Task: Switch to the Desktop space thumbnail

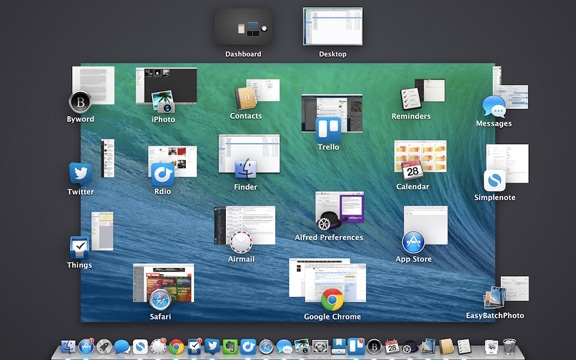Action: [332, 26]
